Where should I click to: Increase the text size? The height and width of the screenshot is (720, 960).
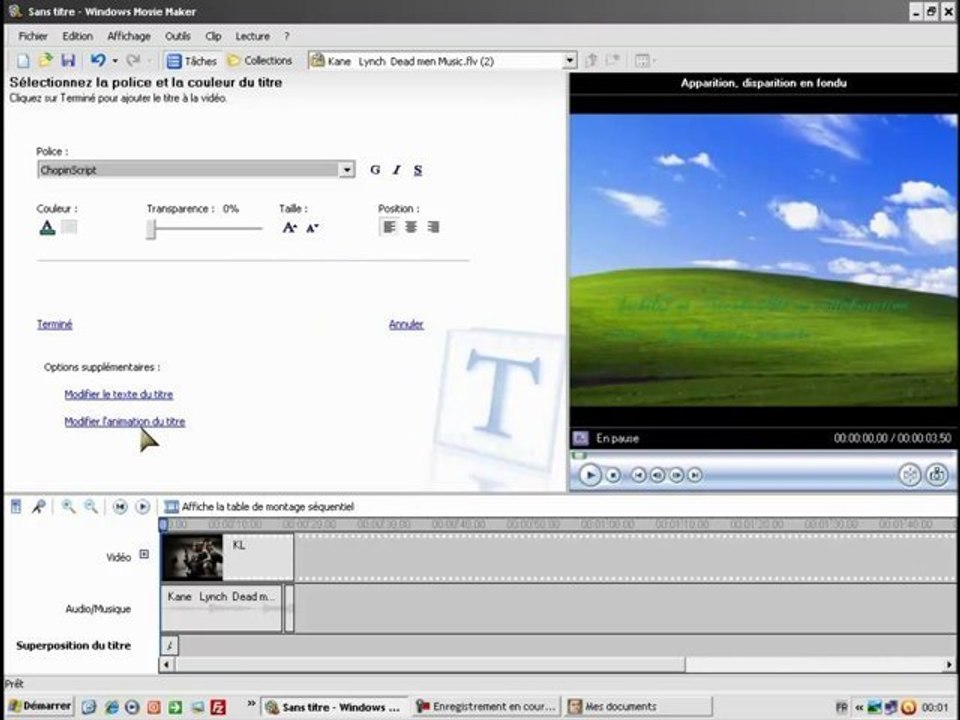(x=290, y=228)
